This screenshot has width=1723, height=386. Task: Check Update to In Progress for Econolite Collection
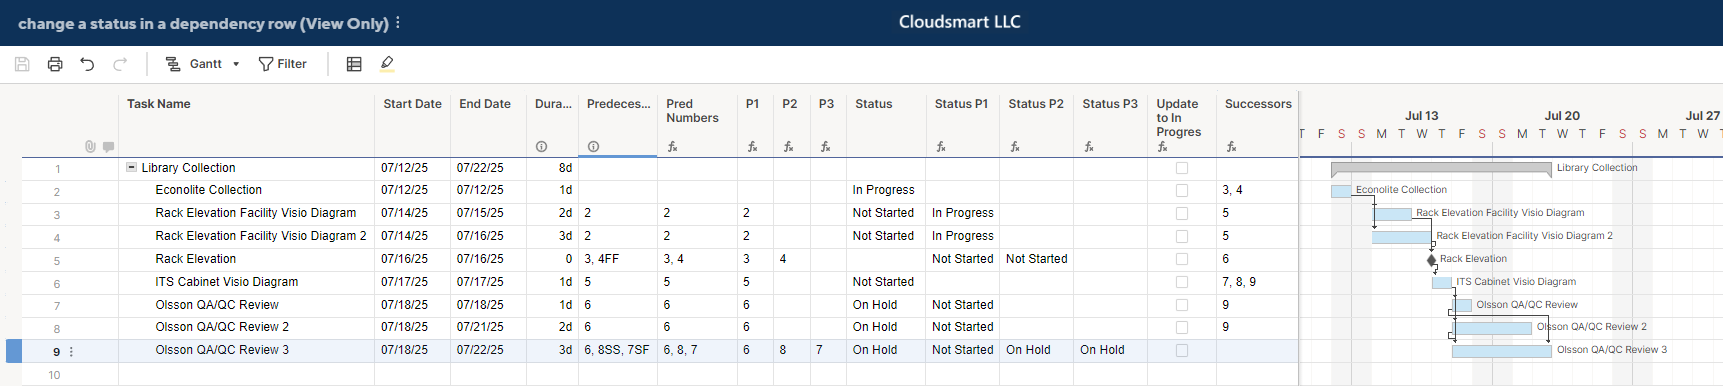tap(1182, 190)
